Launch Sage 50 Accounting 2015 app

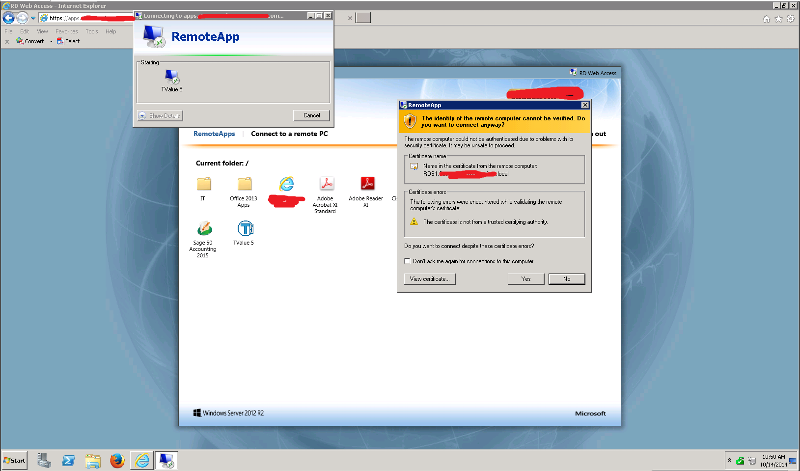pos(204,229)
